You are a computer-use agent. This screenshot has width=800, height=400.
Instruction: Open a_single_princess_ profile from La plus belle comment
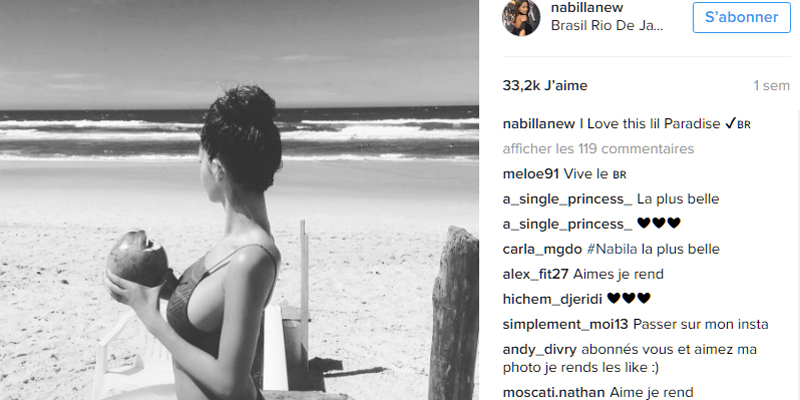567,199
